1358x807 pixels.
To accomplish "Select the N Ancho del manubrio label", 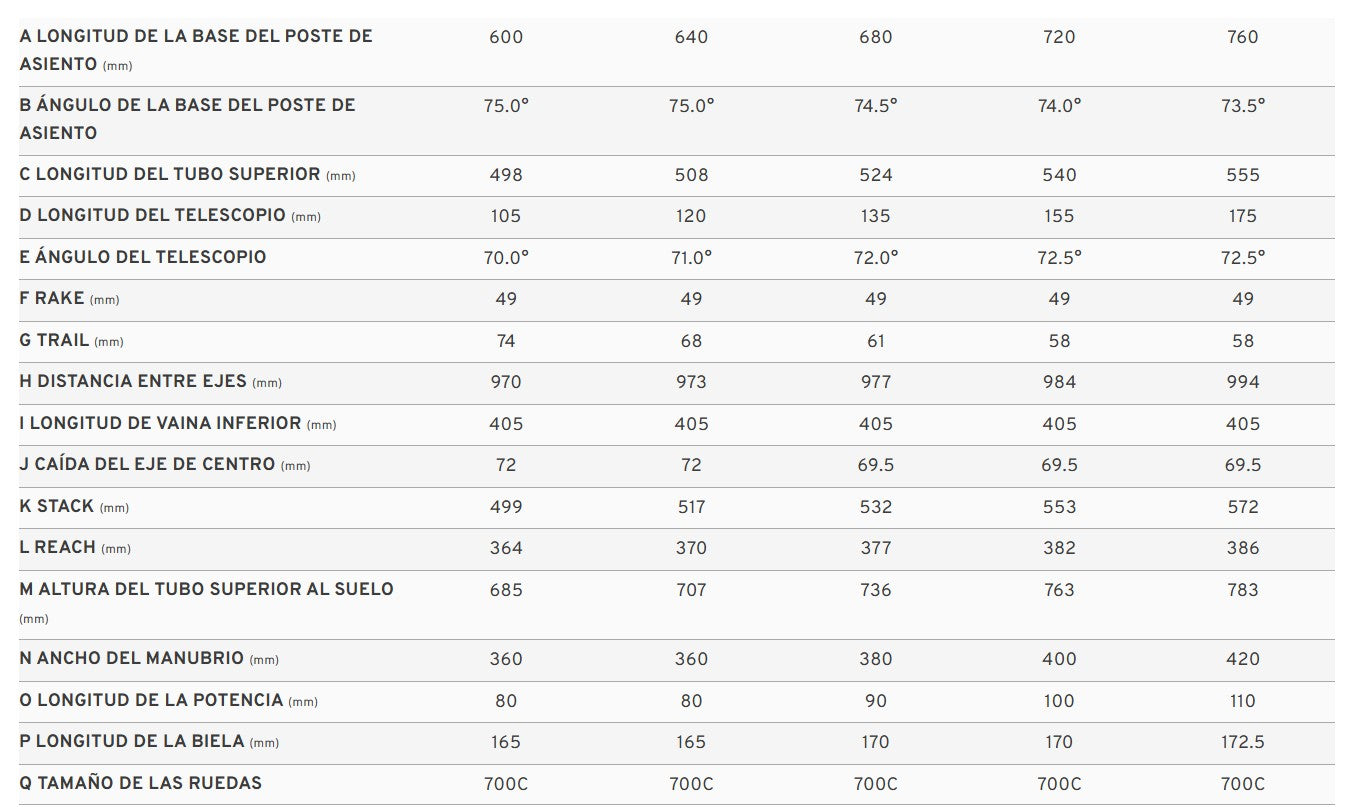I will 149,658.
